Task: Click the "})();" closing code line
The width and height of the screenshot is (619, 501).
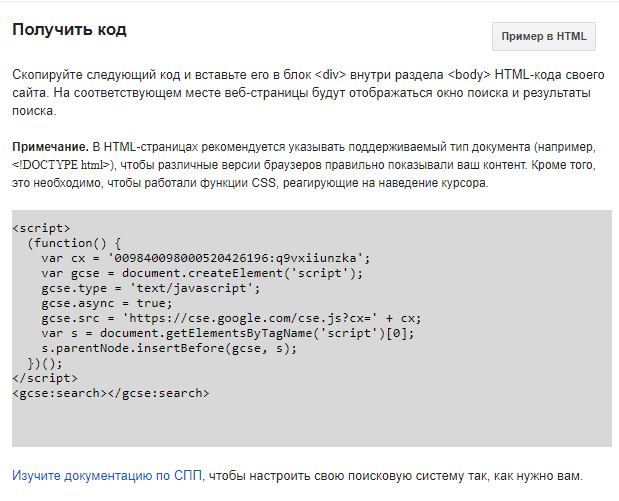Action: point(45,363)
